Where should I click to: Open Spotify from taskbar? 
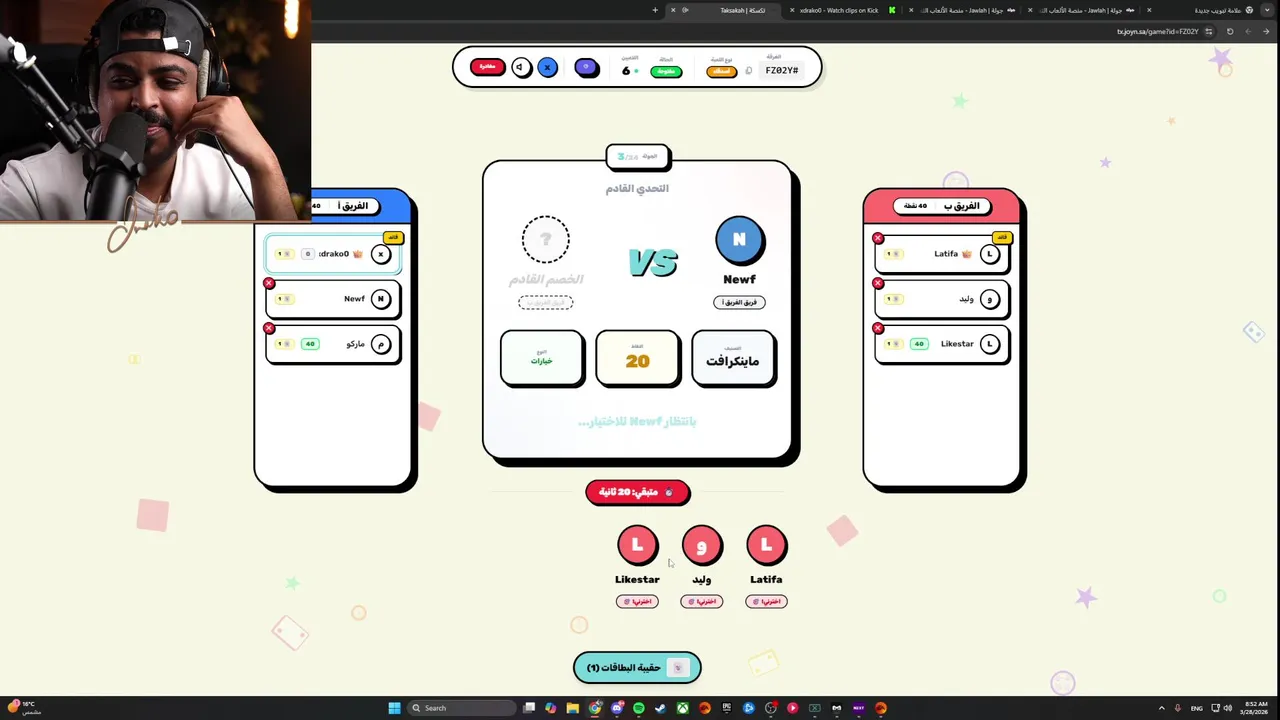tap(639, 708)
